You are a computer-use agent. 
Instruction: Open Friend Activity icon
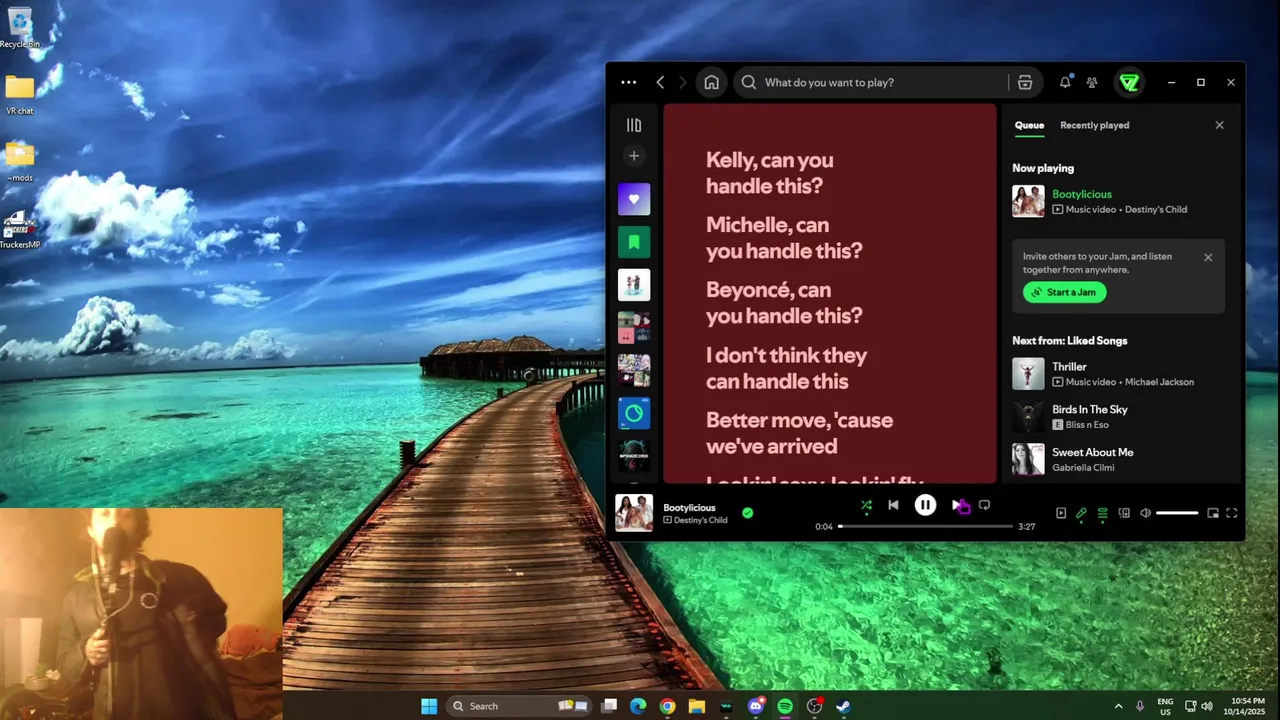[x=1092, y=82]
